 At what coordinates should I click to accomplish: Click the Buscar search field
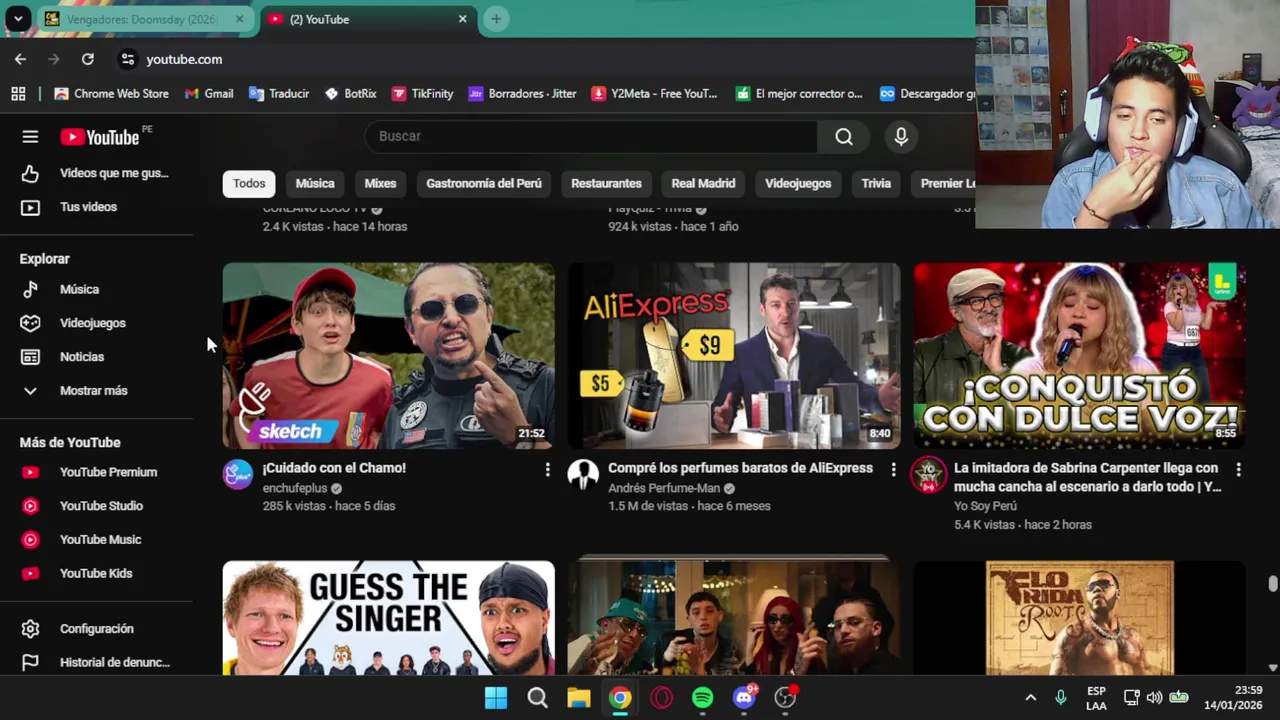pyautogui.click(x=591, y=137)
